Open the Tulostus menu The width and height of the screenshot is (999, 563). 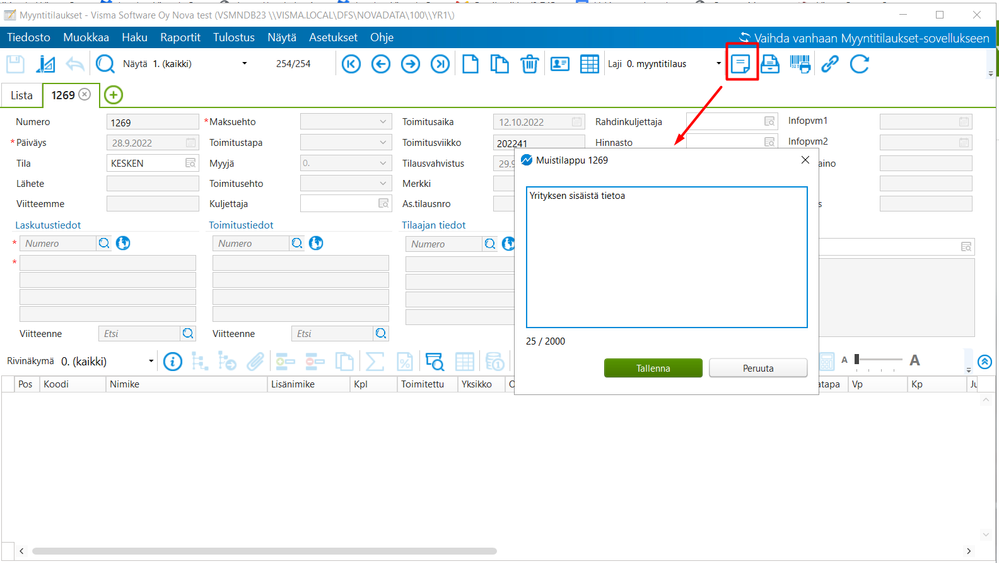234,37
